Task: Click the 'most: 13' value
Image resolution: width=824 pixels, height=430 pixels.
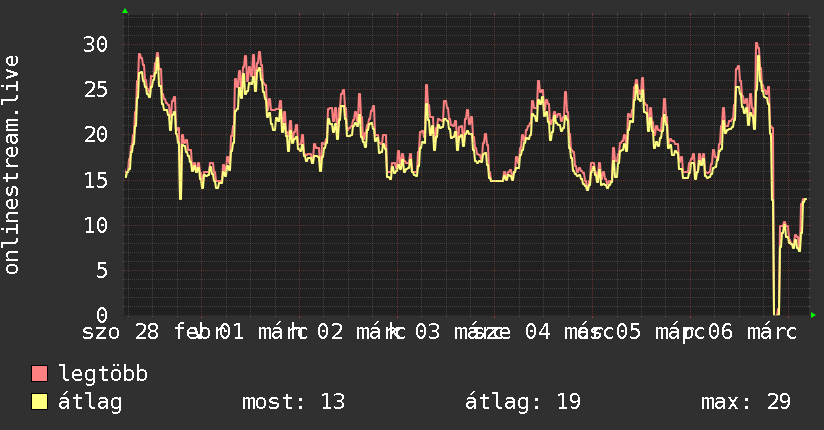Action: (x=293, y=402)
